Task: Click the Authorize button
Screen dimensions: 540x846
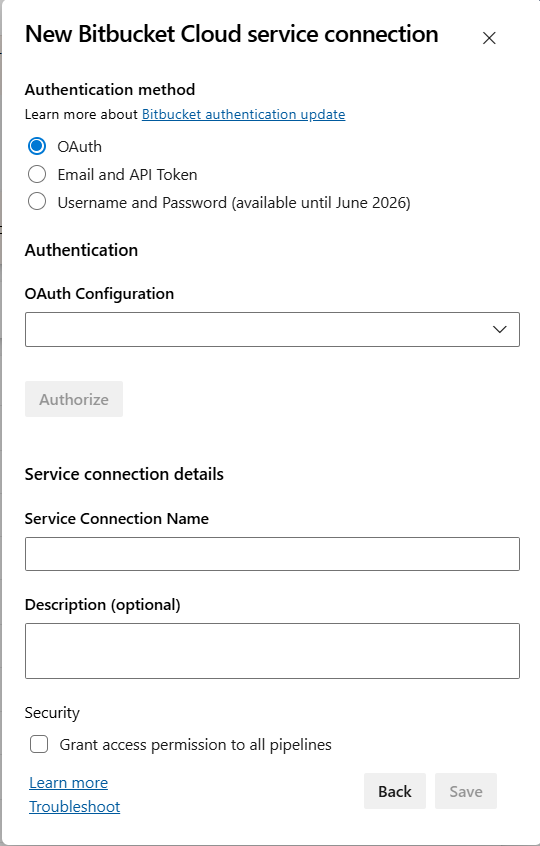Action: (x=74, y=399)
